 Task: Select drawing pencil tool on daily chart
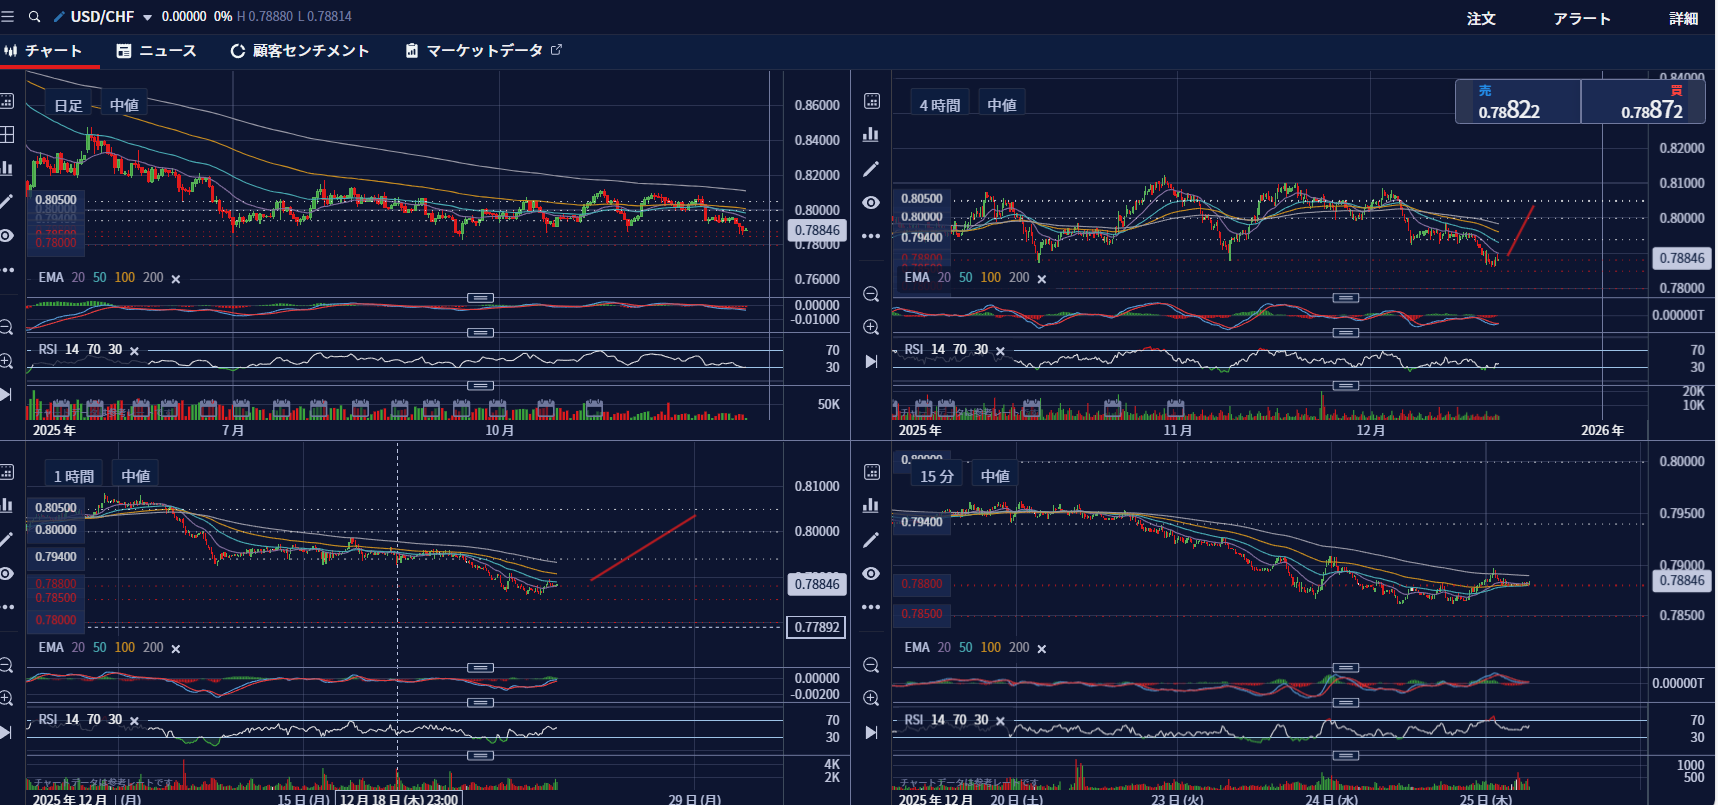[x=7, y=201]
